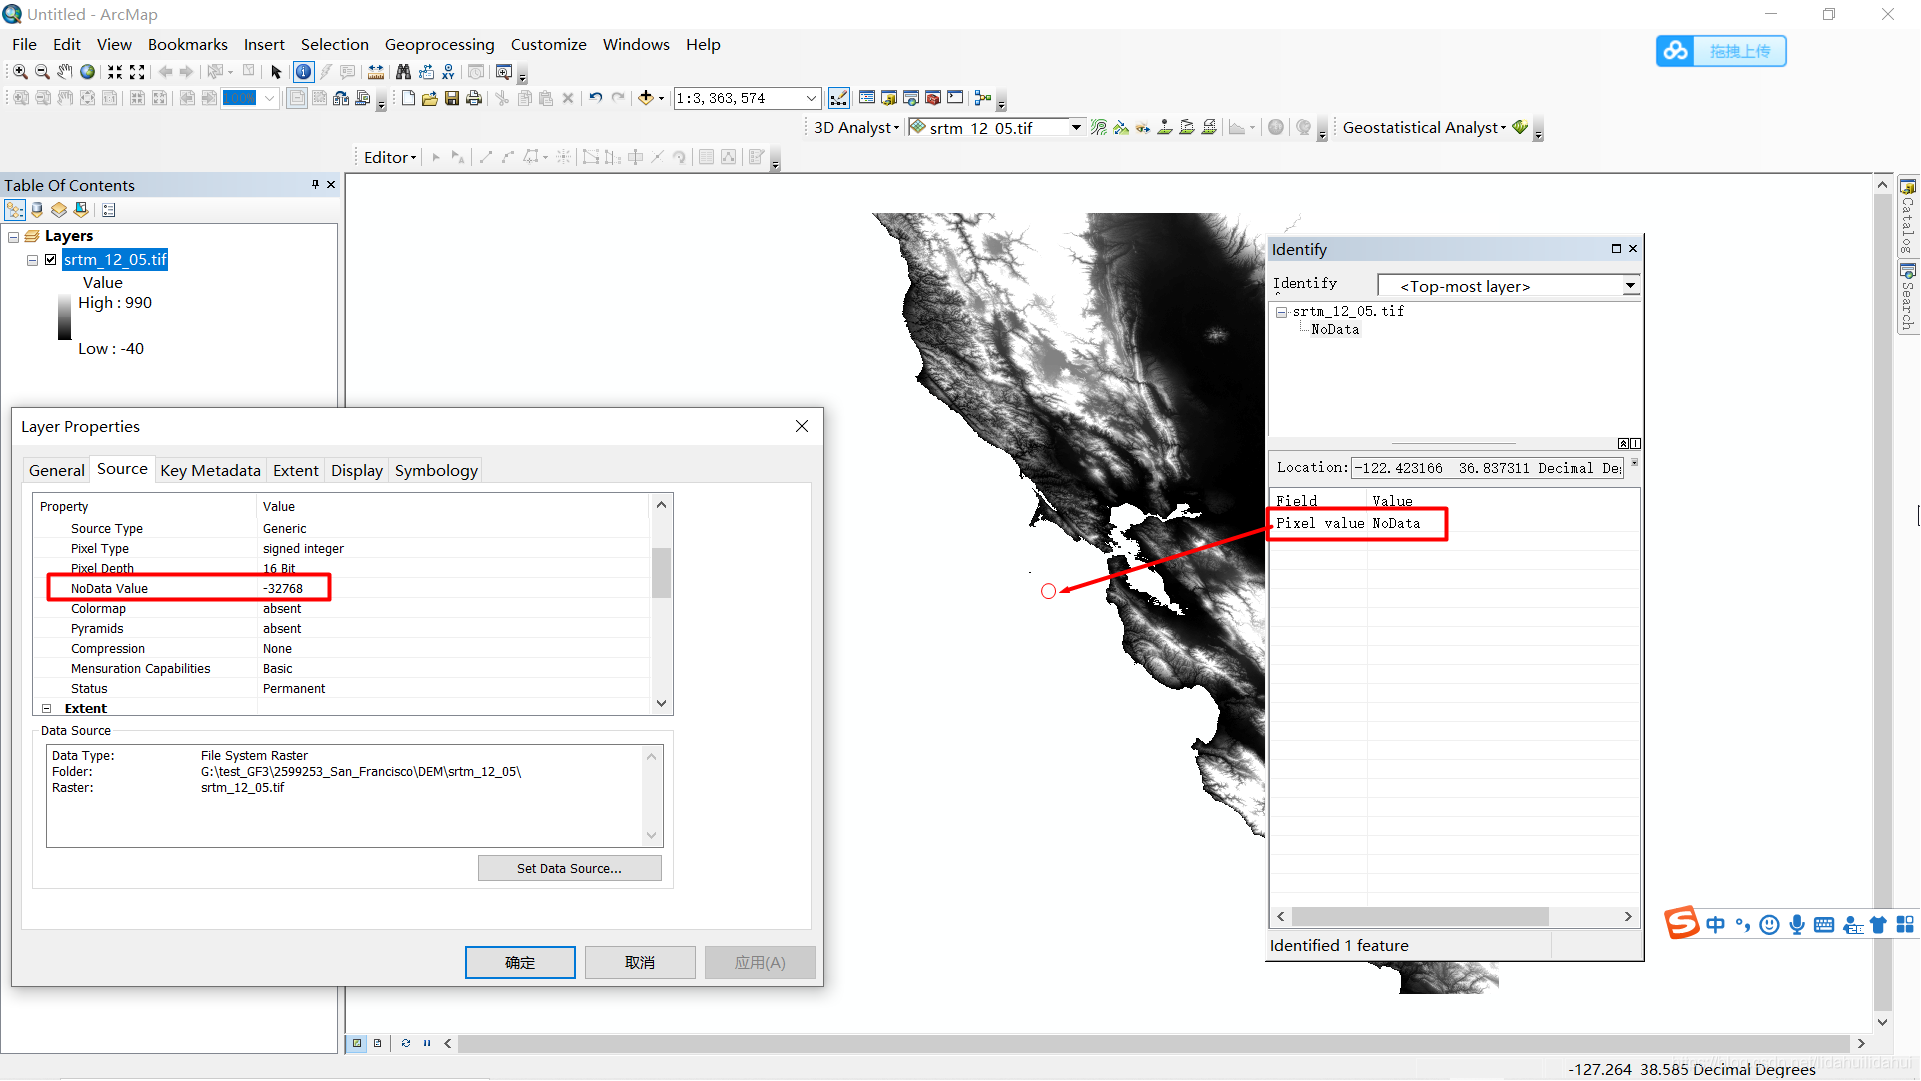
Task: Switch to the Symbology tab
Action: coord(436,471)
